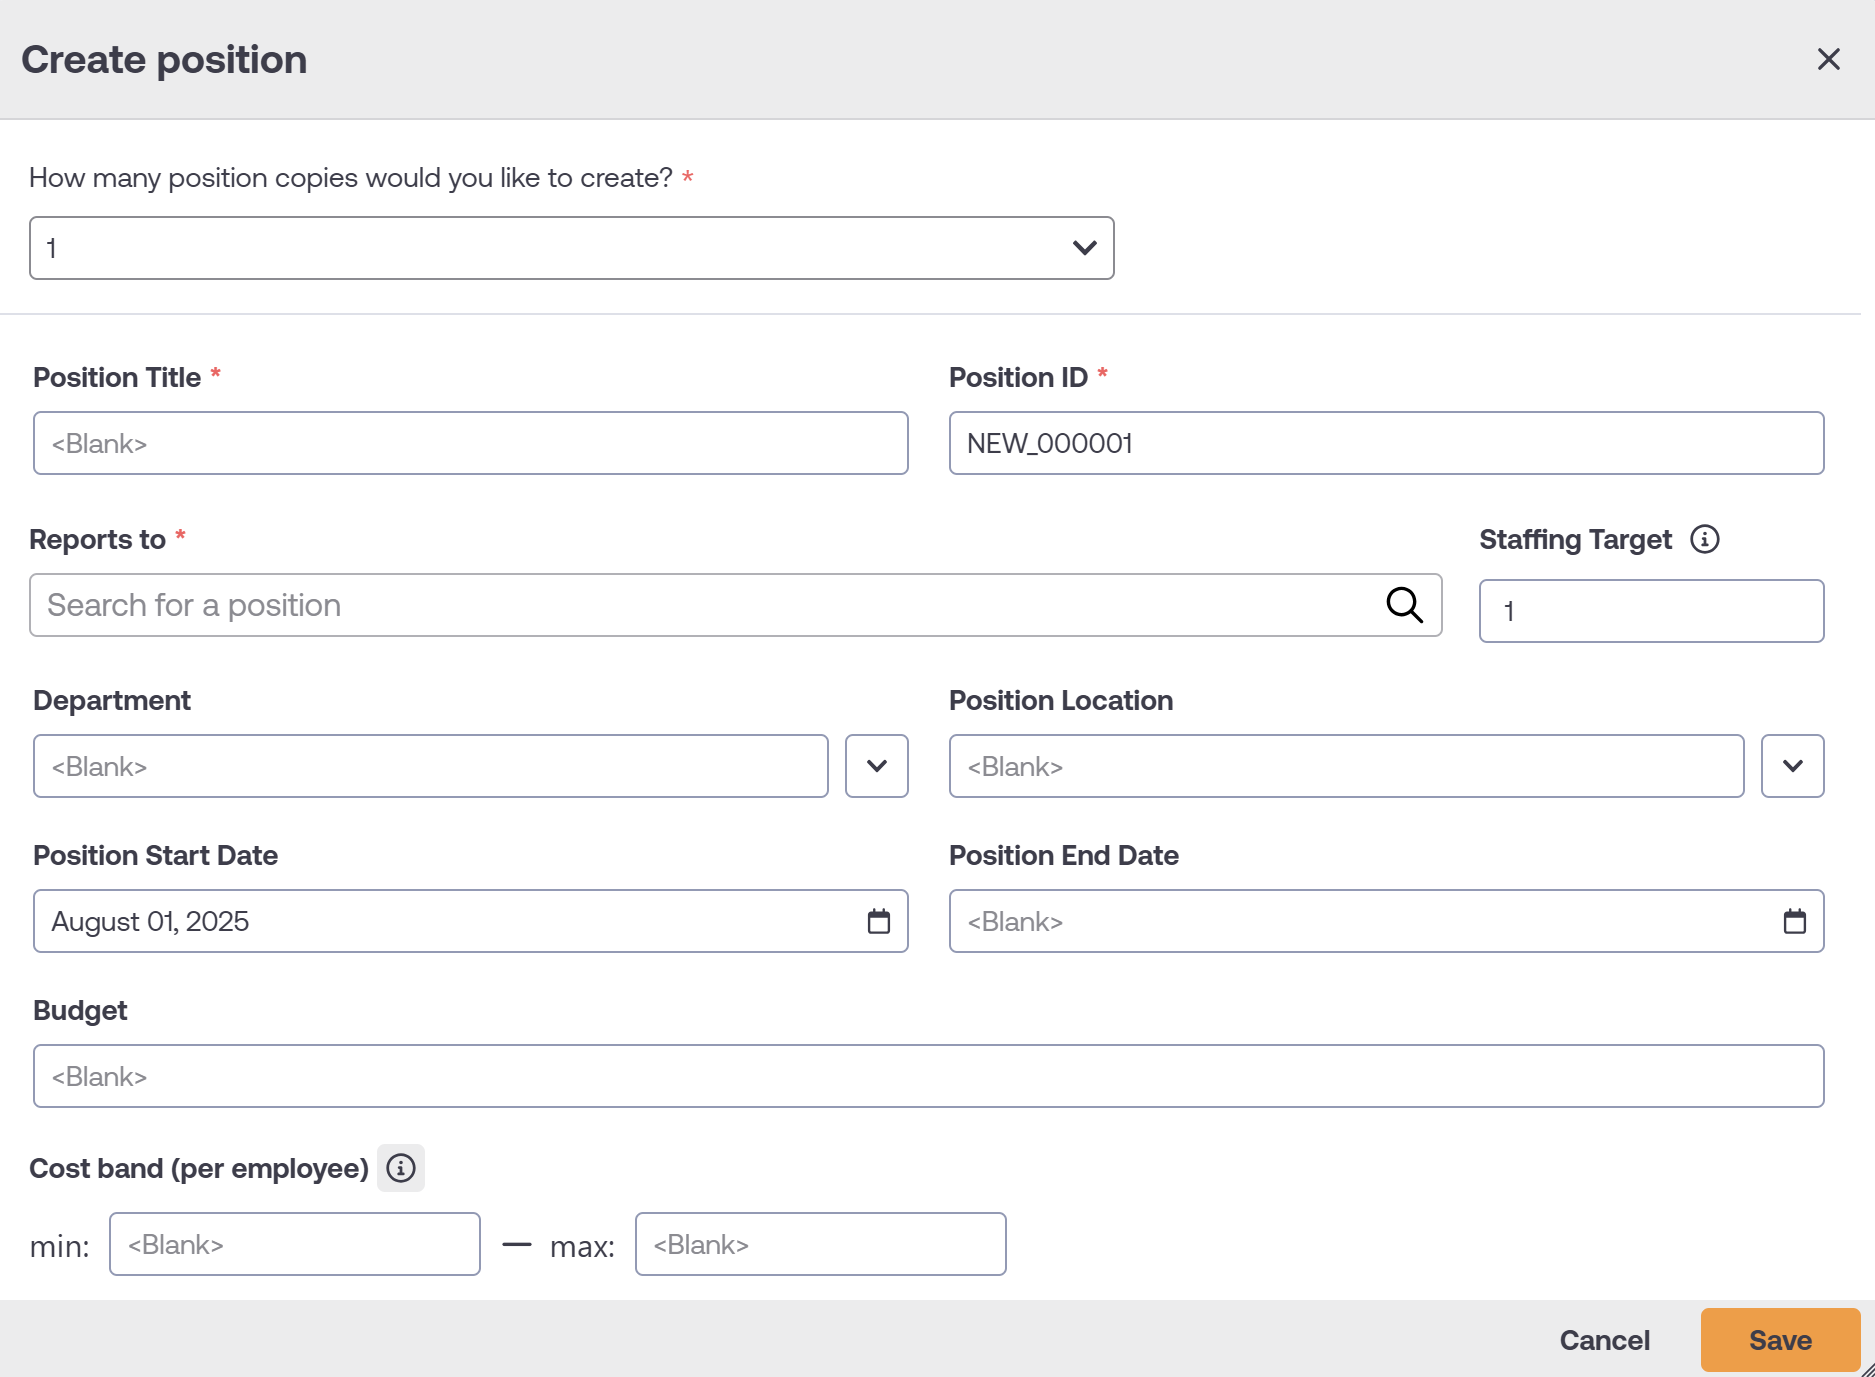The image size is (1875, 1377).
Task: Click the Position Title input field
Action: coord(470,443)
